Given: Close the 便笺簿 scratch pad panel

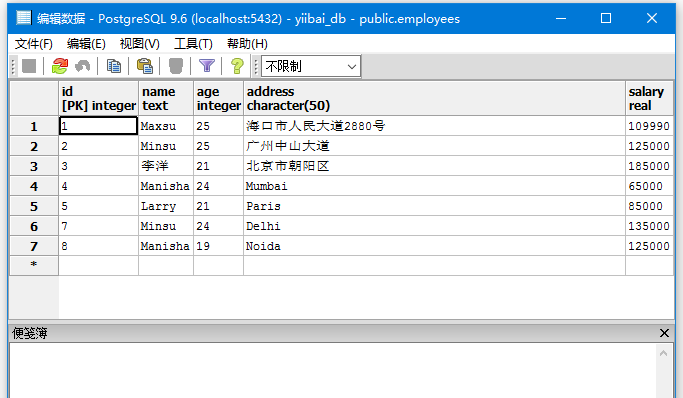Looking at the screenshot, I should click(x=664, y=333).
